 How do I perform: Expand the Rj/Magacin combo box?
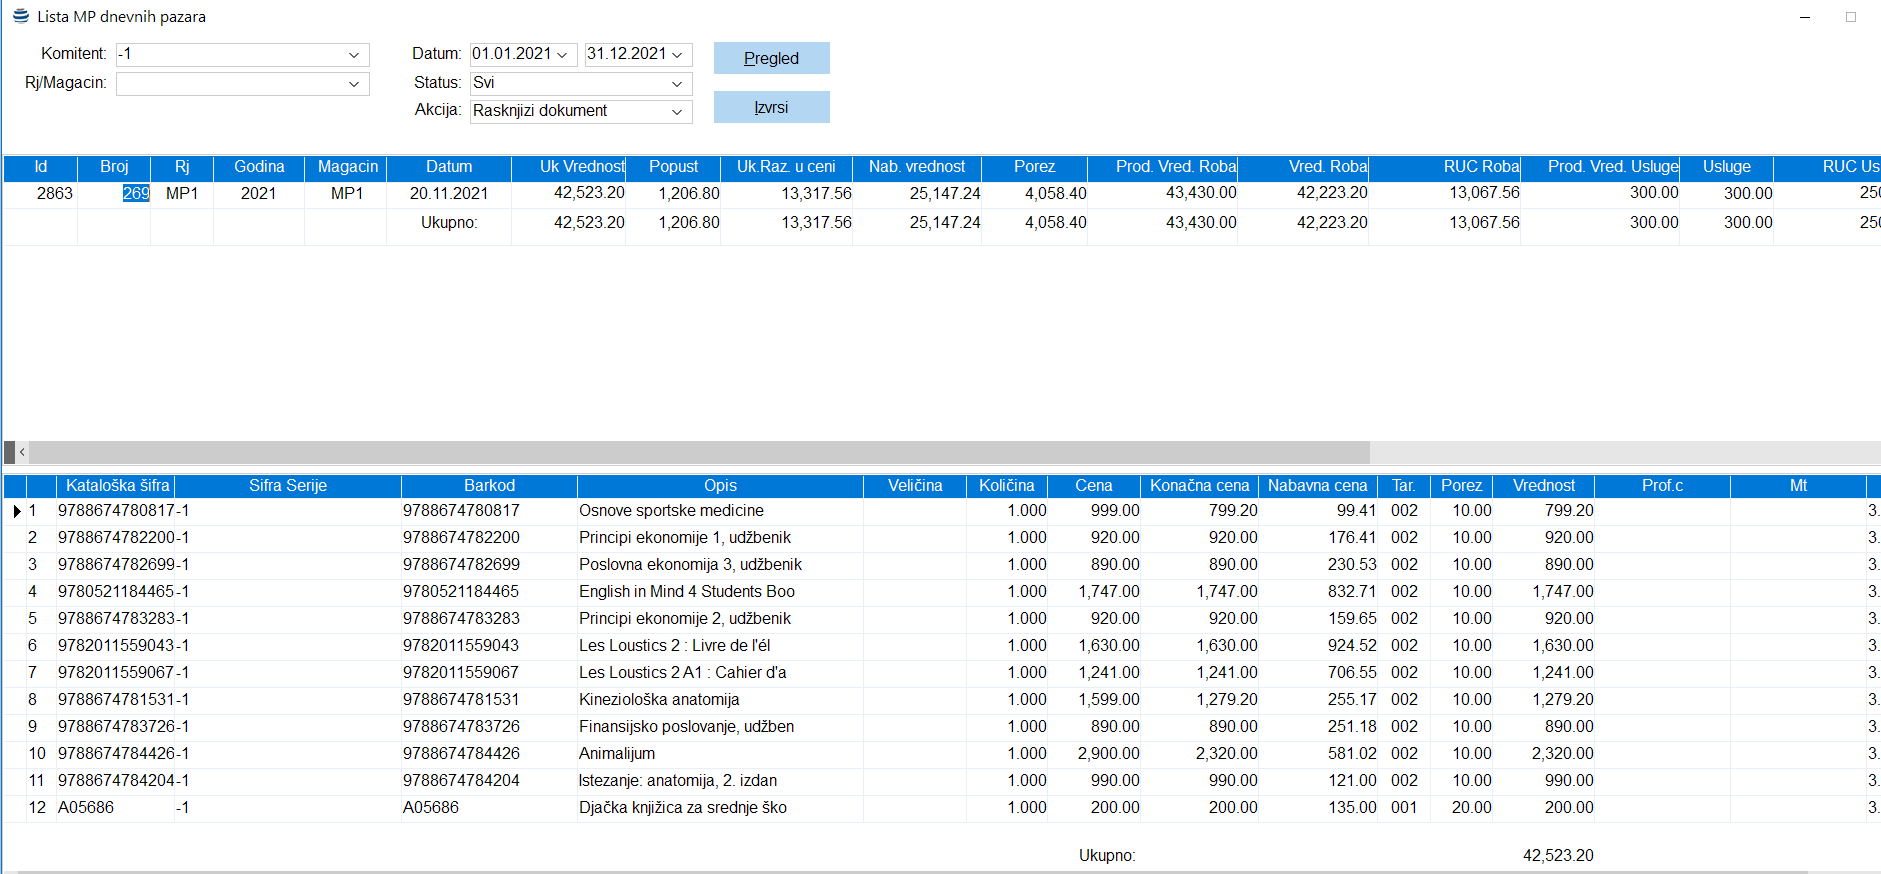click(x=354, y=84)
